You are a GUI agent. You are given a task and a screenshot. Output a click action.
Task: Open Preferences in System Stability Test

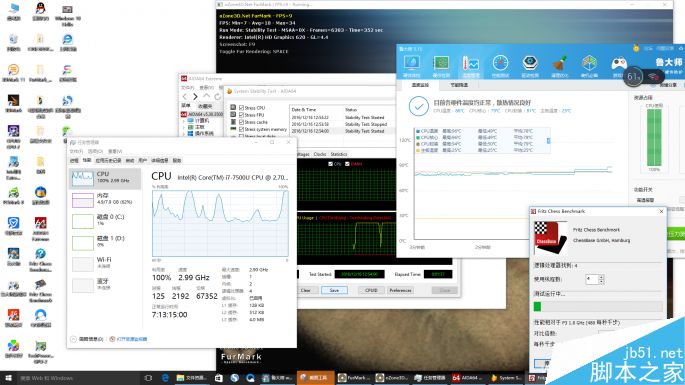tap(400, 291)
